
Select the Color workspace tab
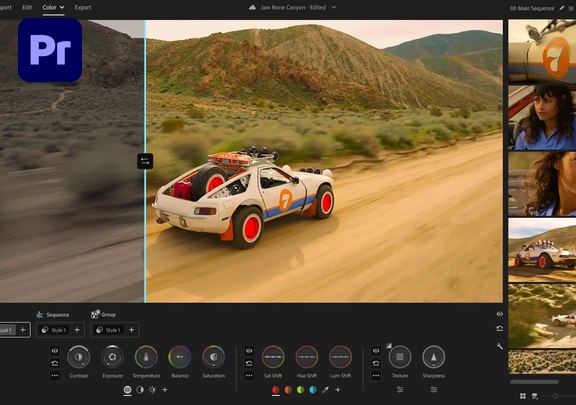49,7
